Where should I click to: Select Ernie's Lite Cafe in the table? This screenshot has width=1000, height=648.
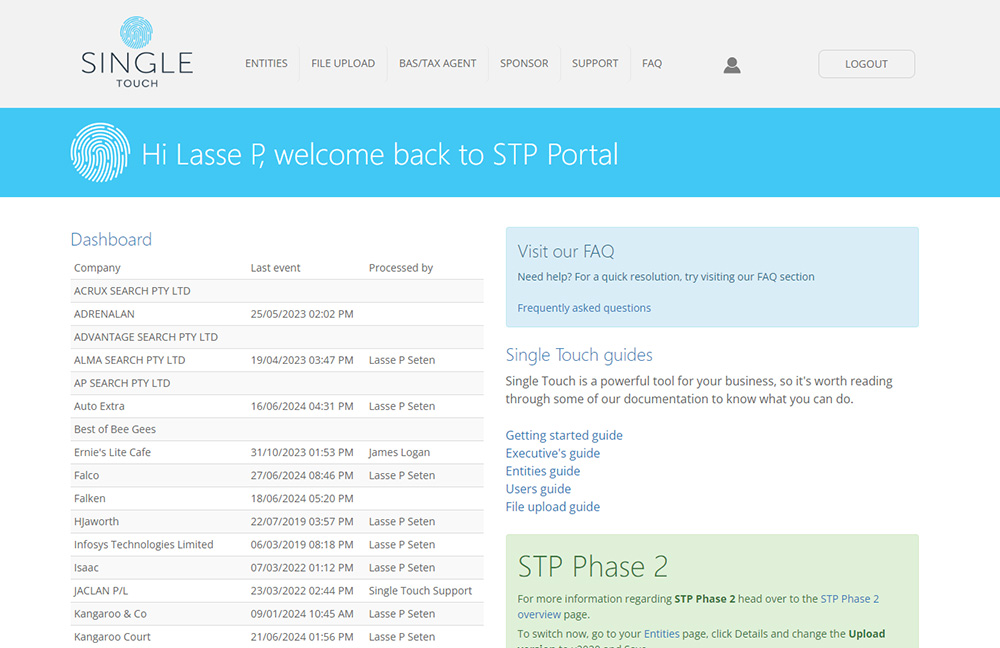[112, 452]
